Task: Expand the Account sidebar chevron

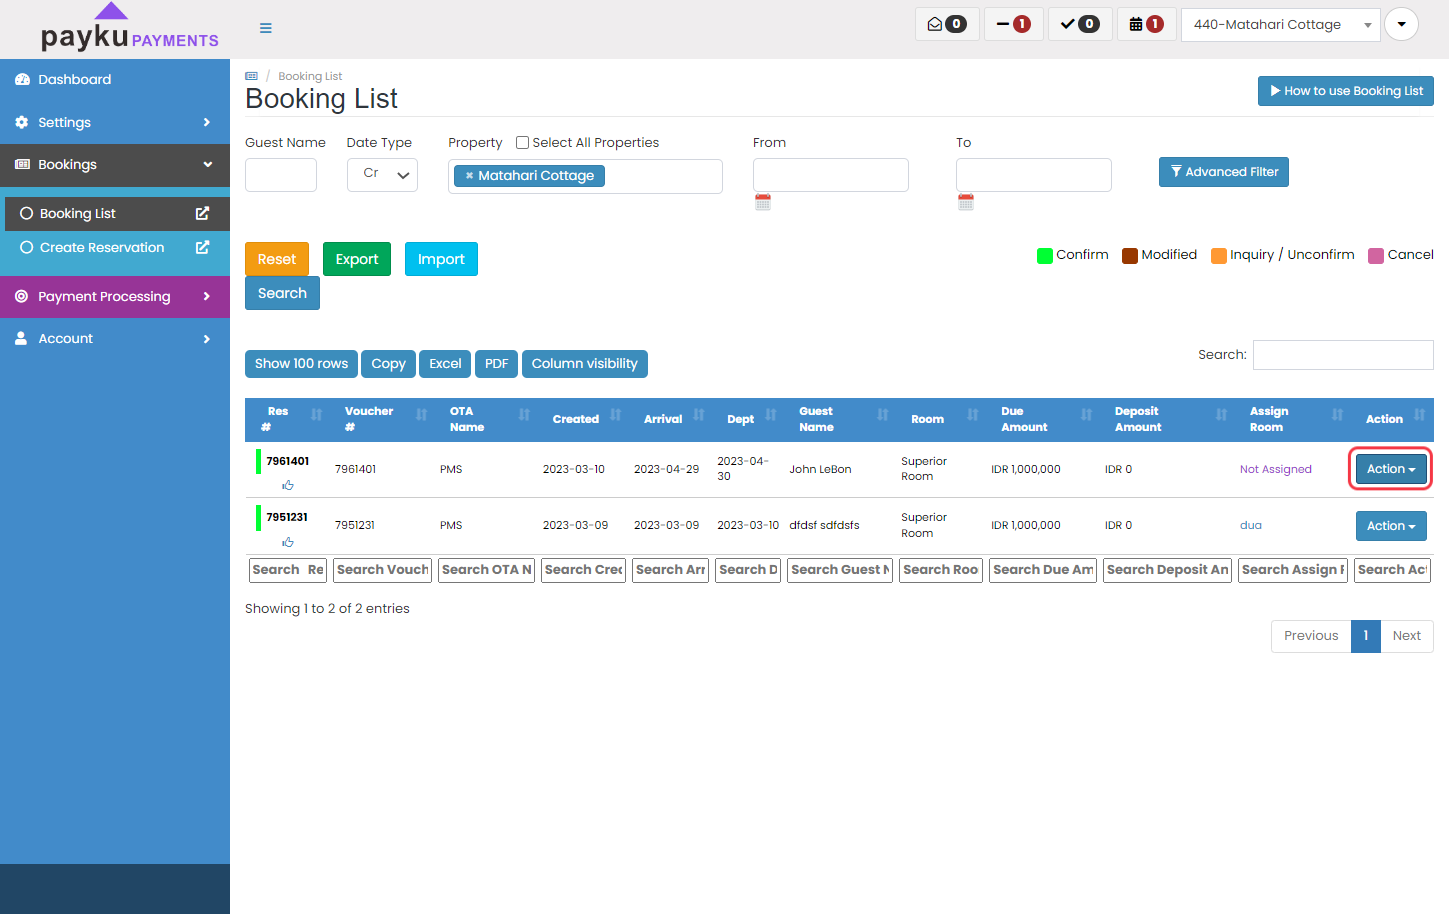Action: (207, 338)
